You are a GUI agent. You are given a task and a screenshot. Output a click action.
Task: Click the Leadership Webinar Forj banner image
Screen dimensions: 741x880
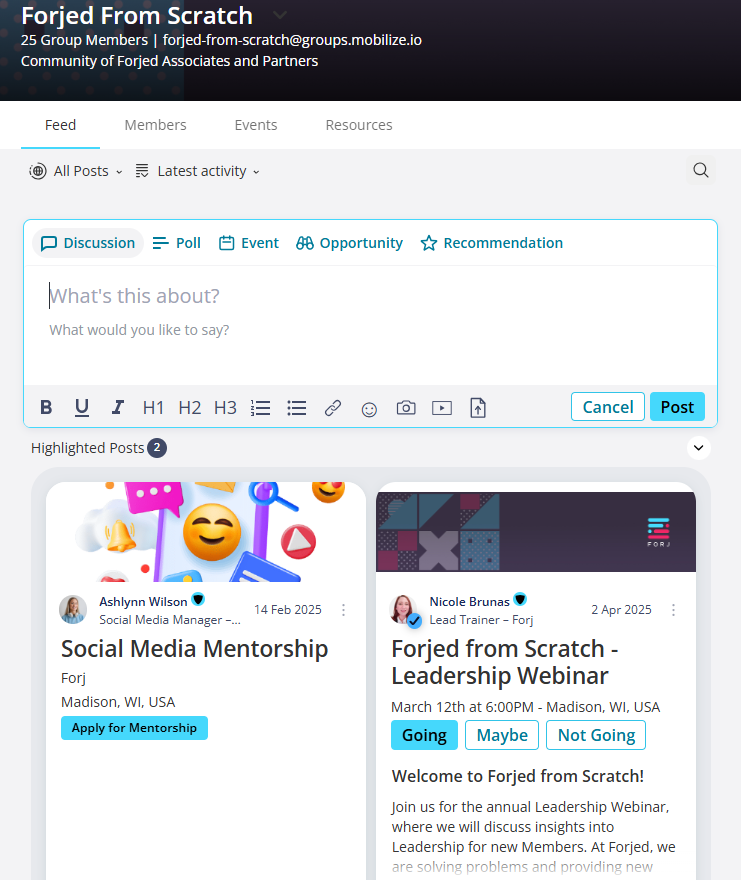click(536, 531)
